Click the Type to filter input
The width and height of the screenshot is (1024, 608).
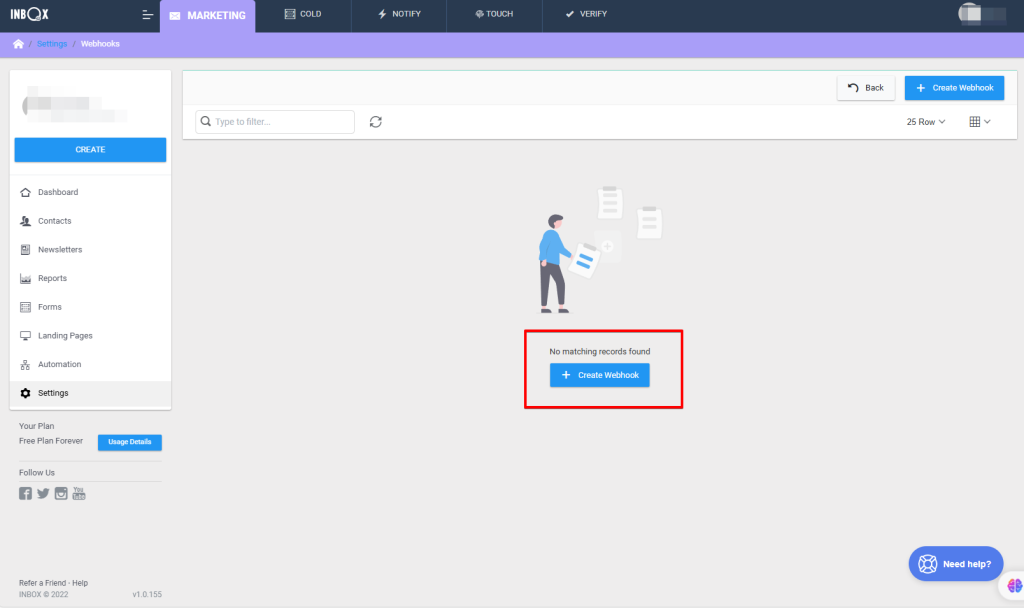pos(275,122)
